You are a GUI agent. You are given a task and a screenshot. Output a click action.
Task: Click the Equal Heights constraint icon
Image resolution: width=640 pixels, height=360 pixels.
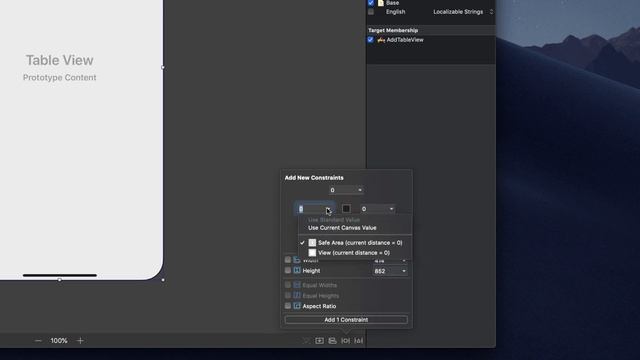click(297, 295)
